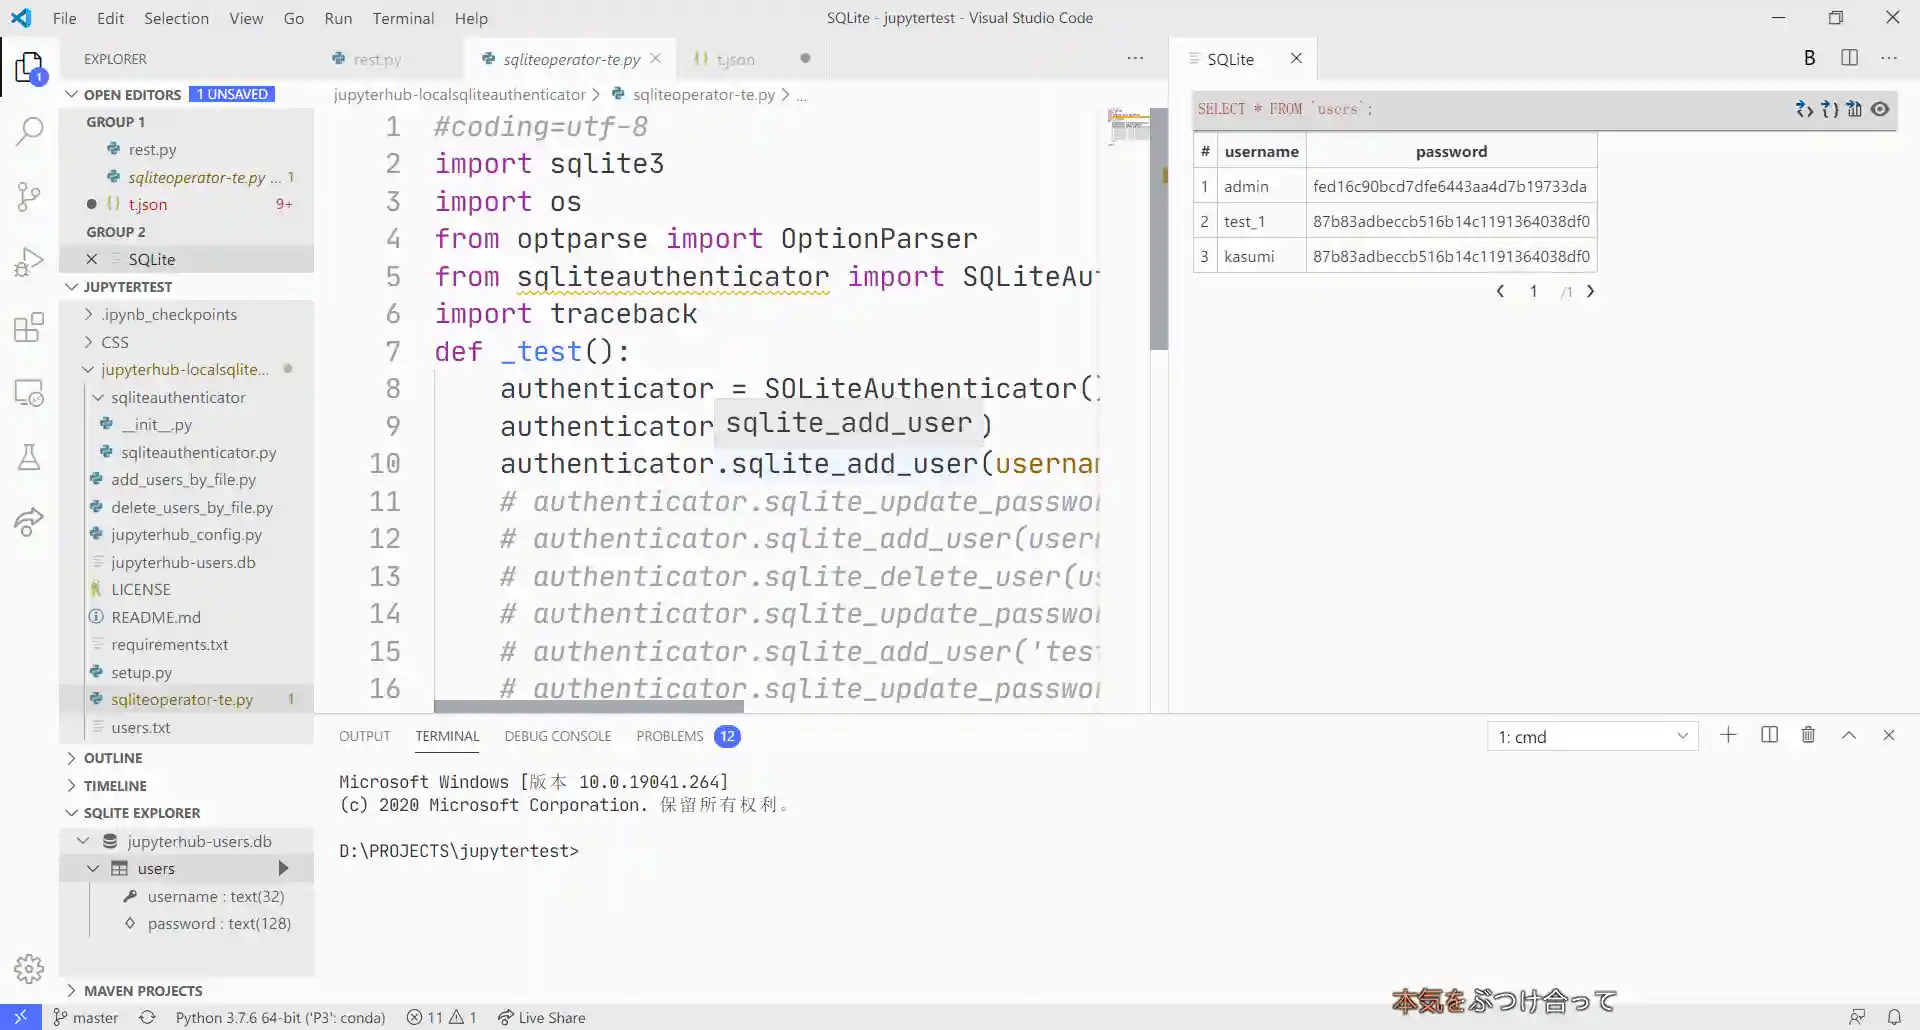Go to previous results page arrow
Screen dimensions: 1920x1030
point(1500,291)
